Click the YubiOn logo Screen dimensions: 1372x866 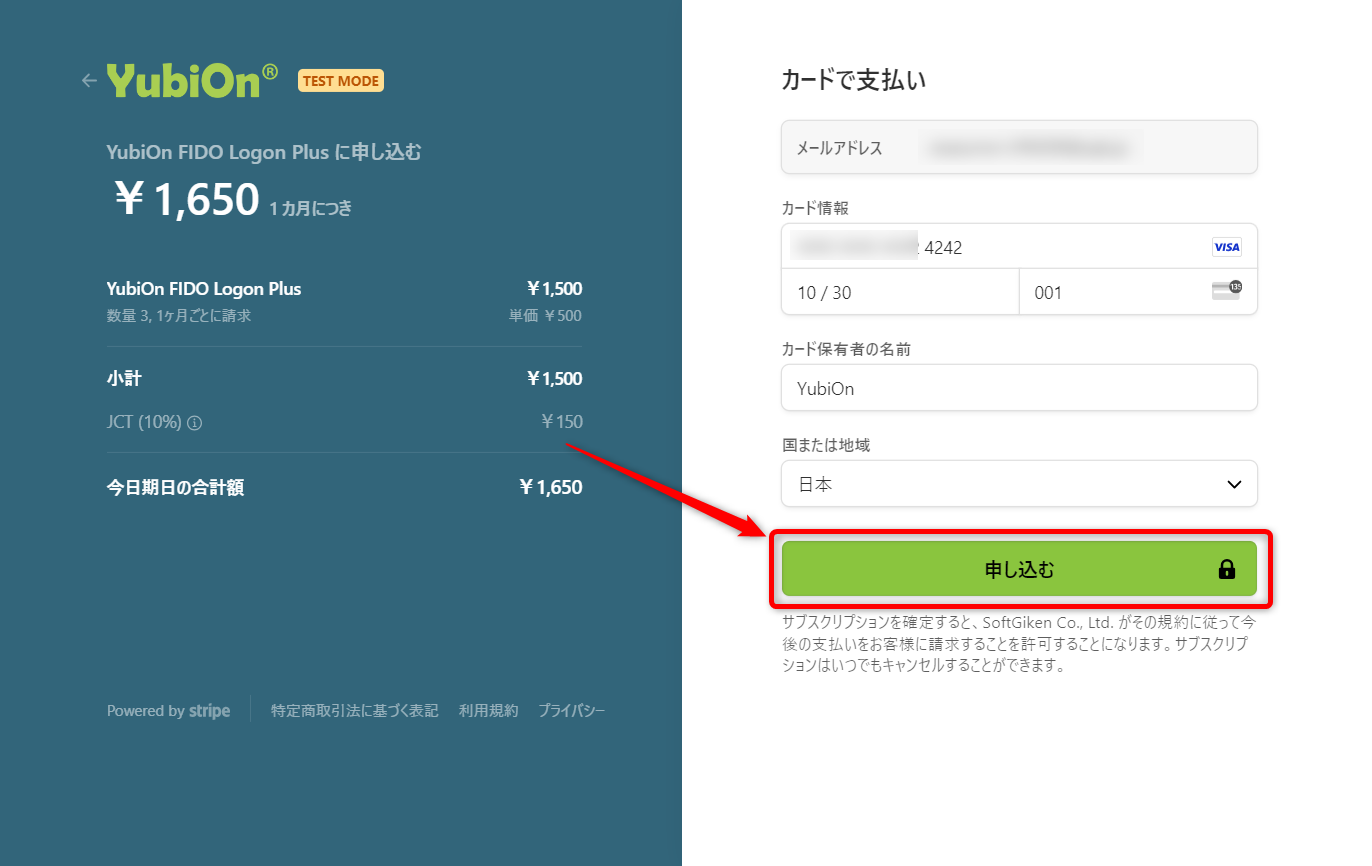click(192, 81)
